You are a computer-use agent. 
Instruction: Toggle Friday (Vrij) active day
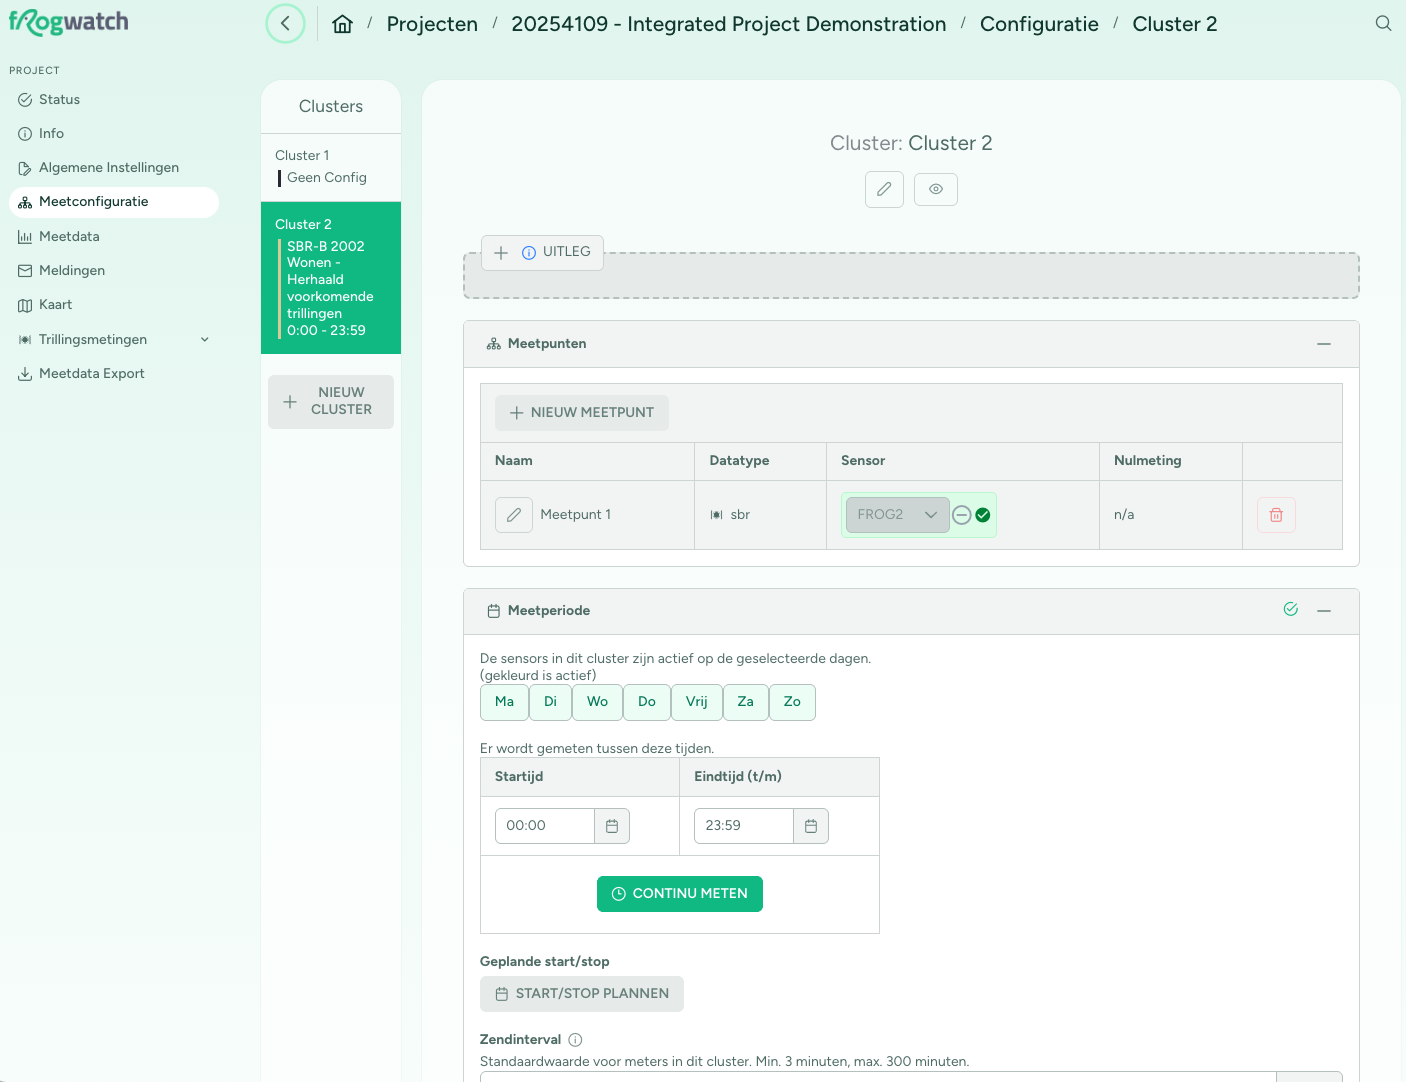coord(697,702)
